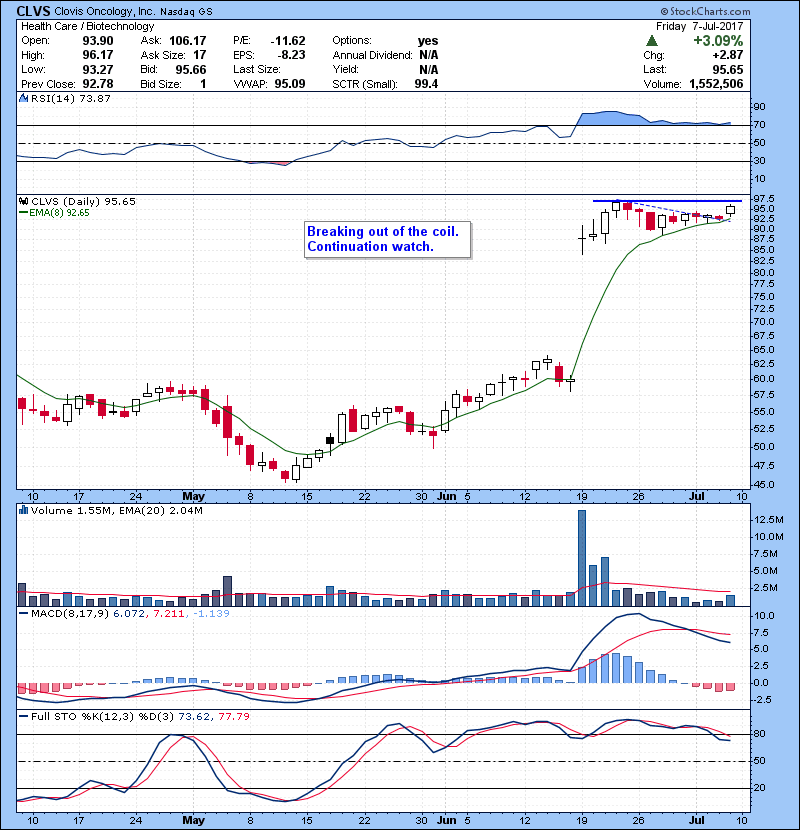The height and width of the screenshot is (830, 800).
Task: Click the blue horizontal resistance line near 97.5
Action: [x=667, y=201]
